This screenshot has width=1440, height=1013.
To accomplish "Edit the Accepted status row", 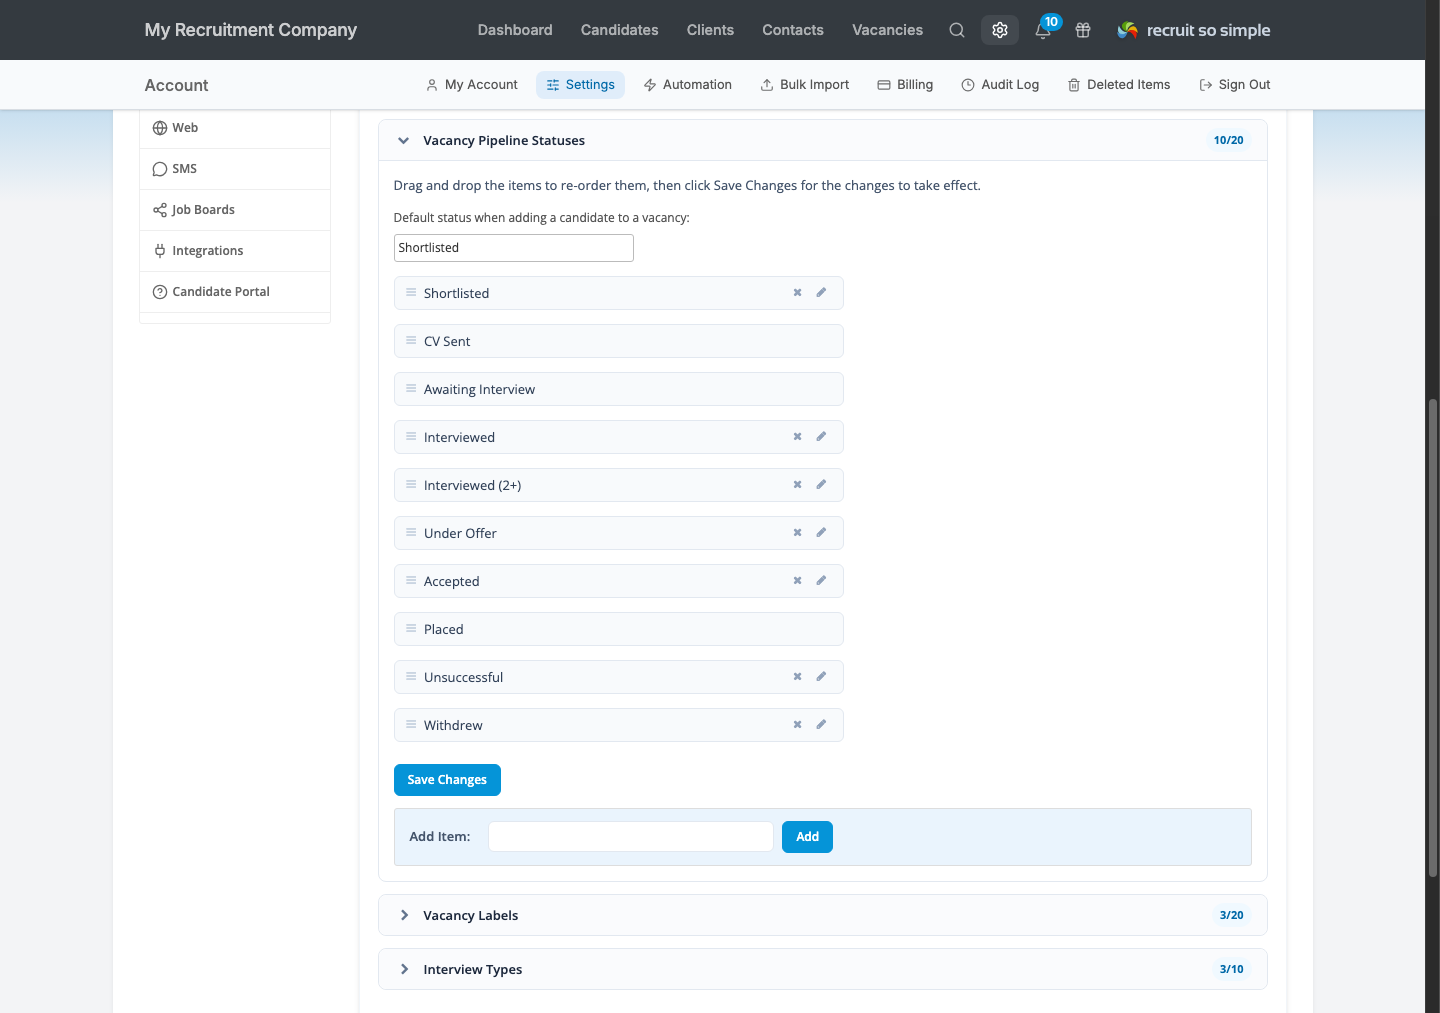I will [821, 581].
